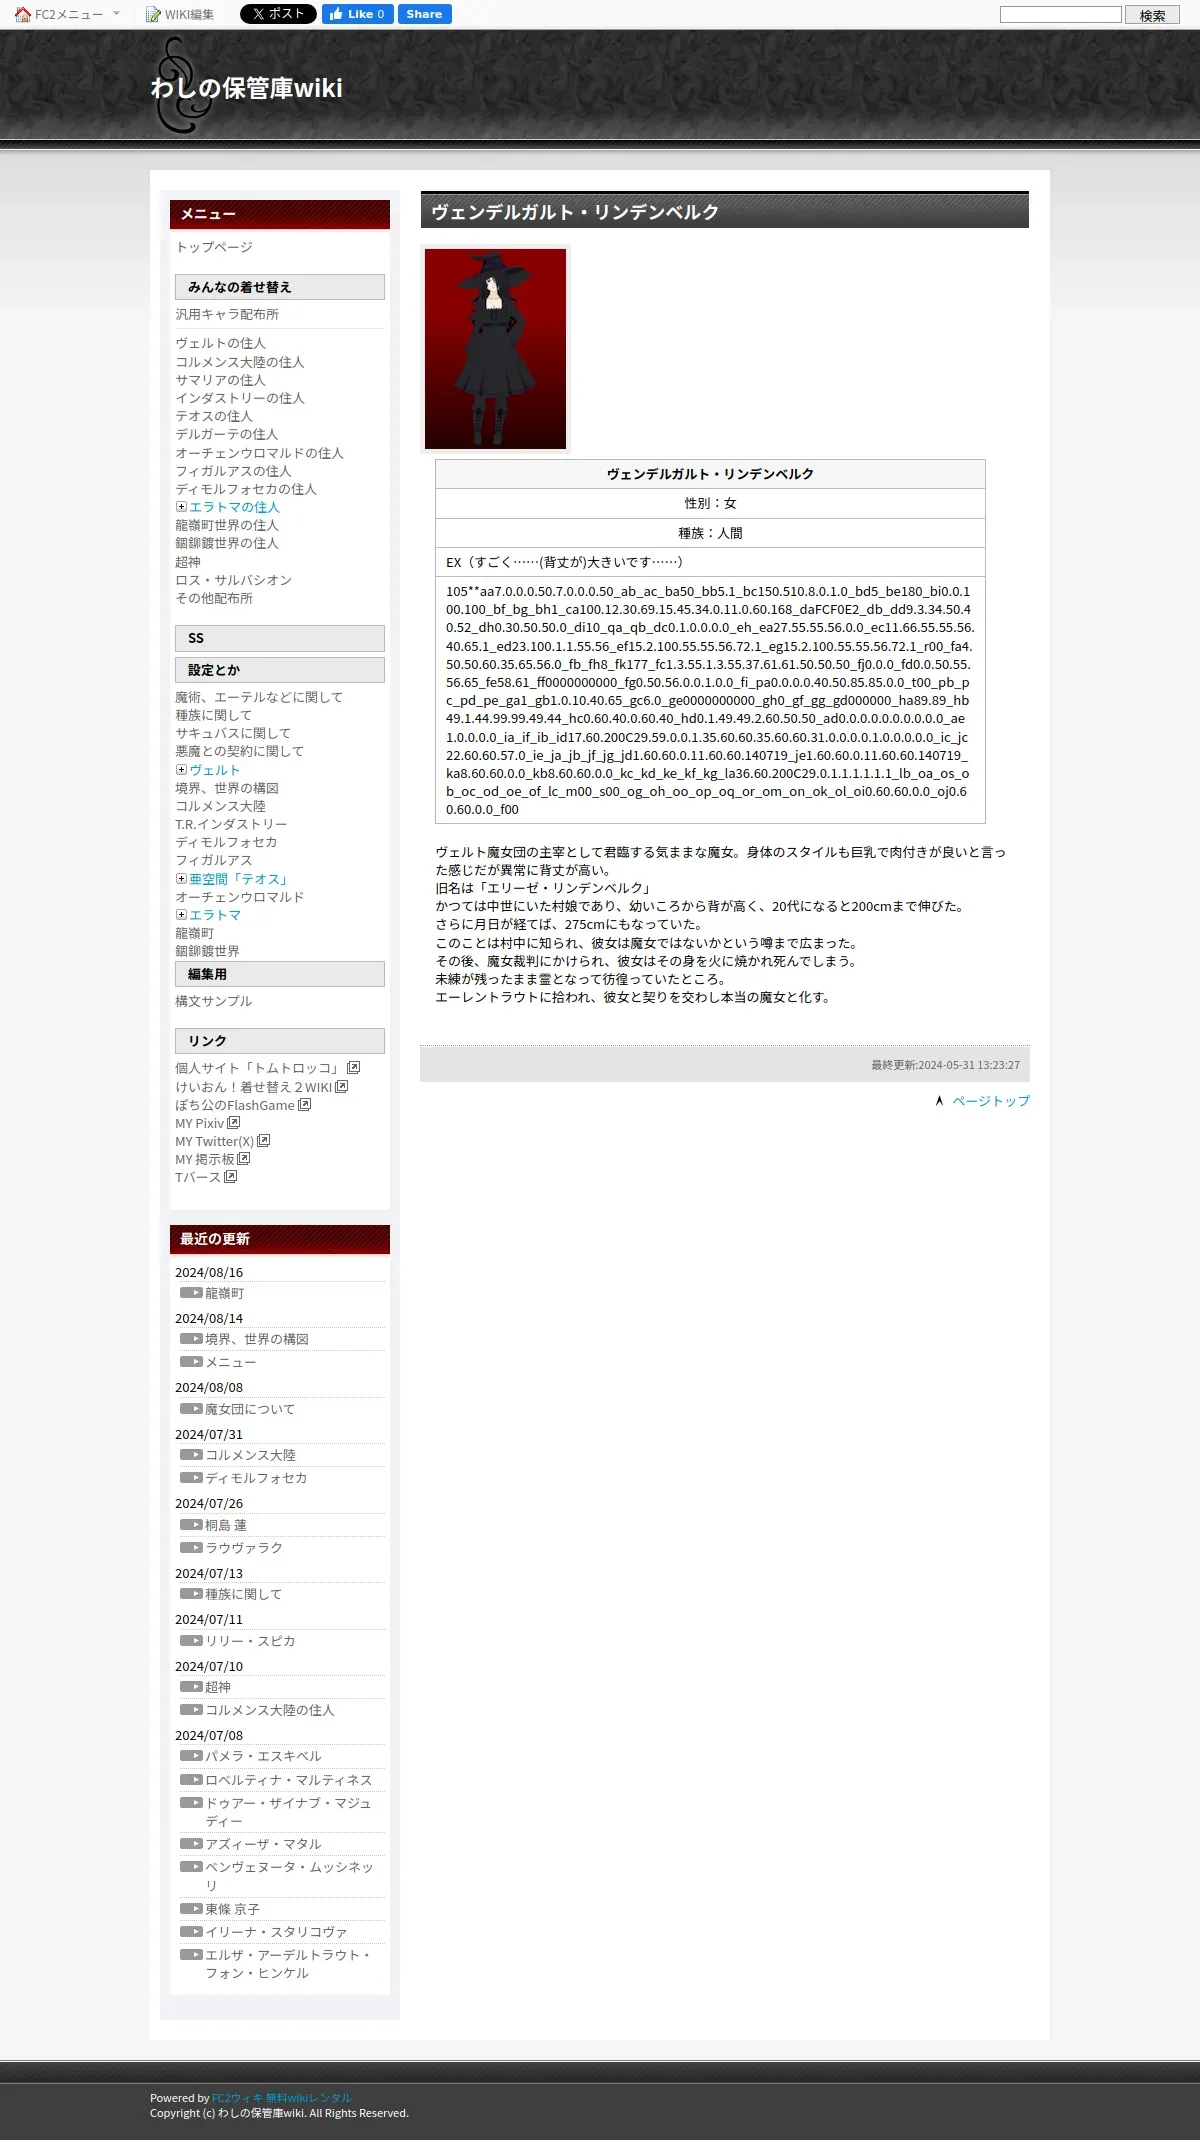Open トップページ in the menu

click(214, 247)
